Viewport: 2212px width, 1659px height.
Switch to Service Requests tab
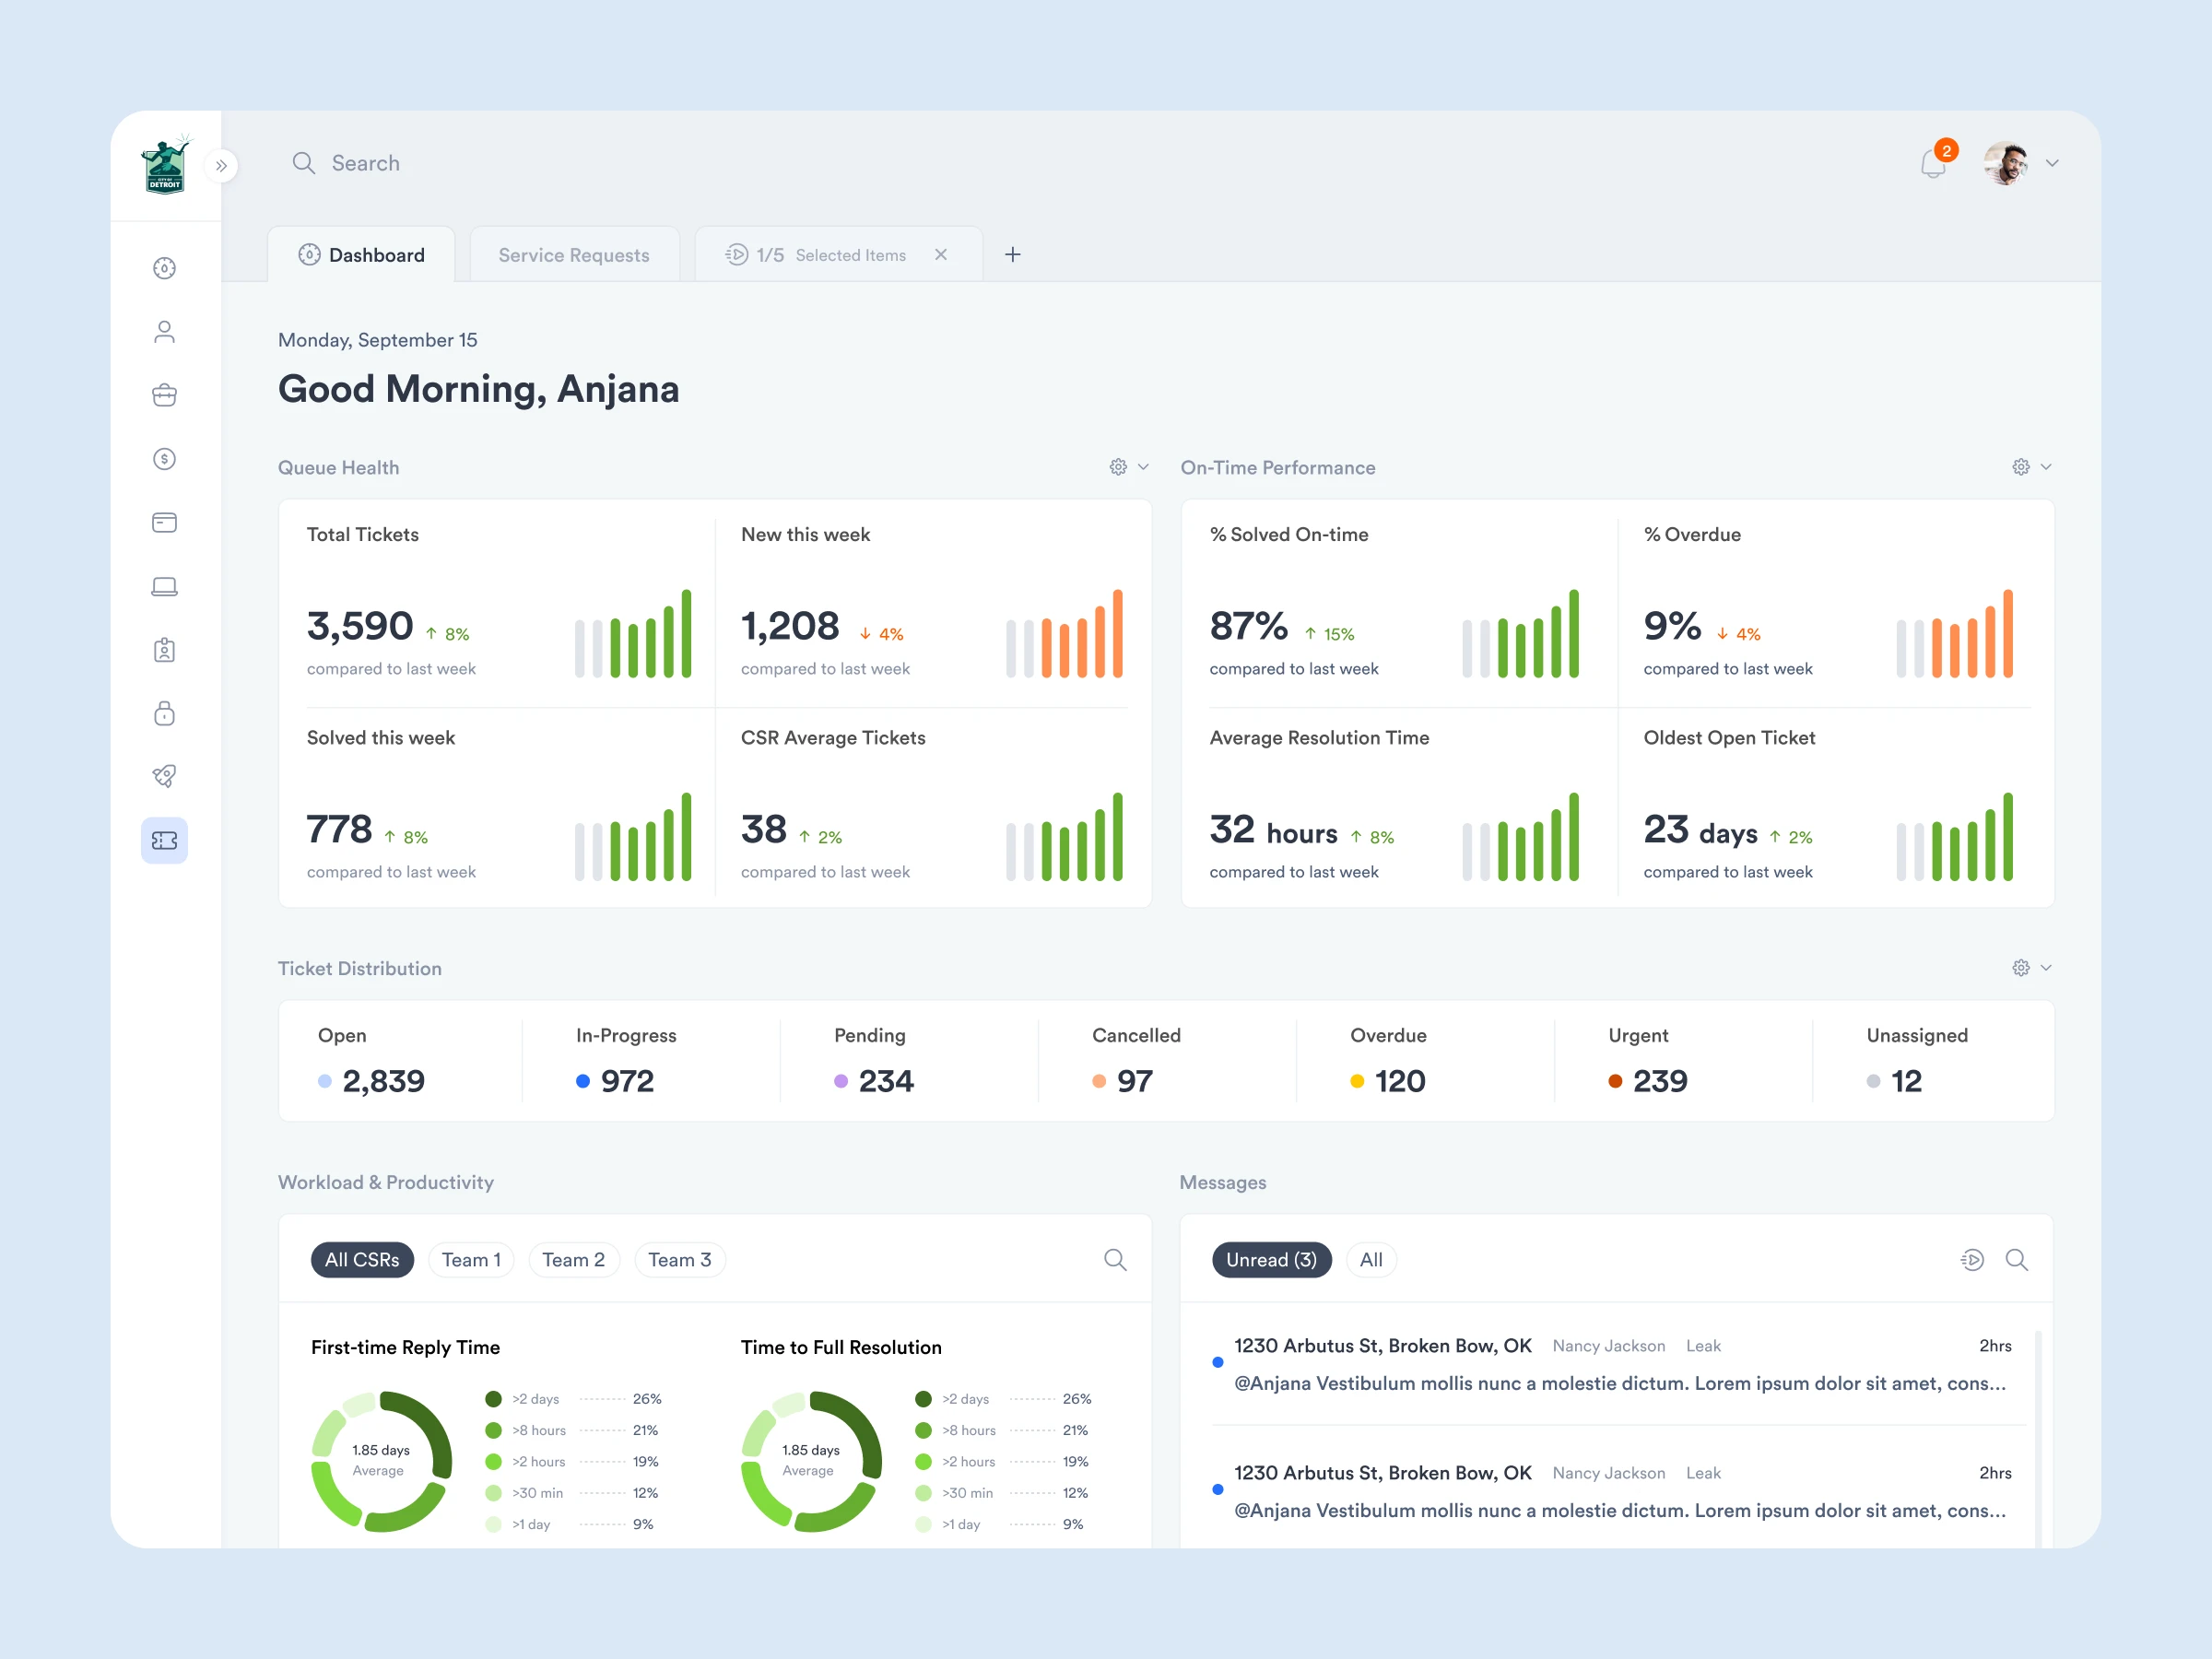(x=573, y=255)
